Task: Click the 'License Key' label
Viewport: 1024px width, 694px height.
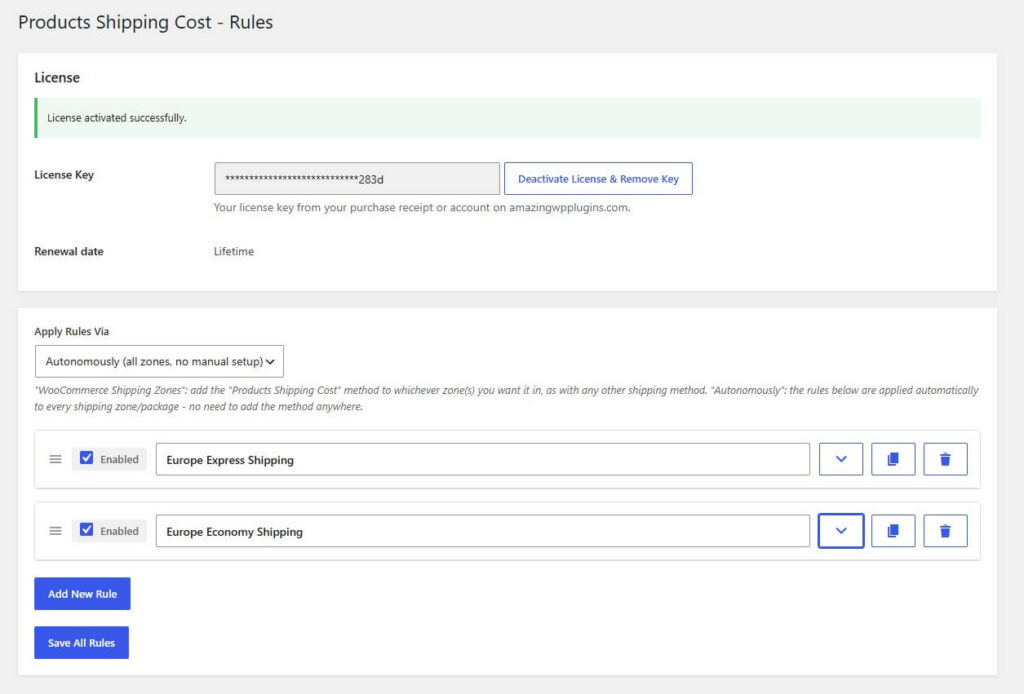Action: click(64, 174)
